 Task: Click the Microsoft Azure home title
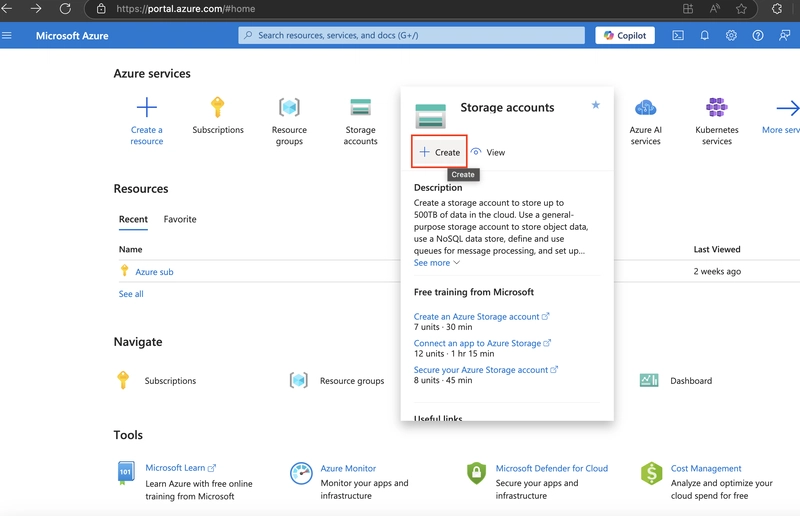[72, 36]
